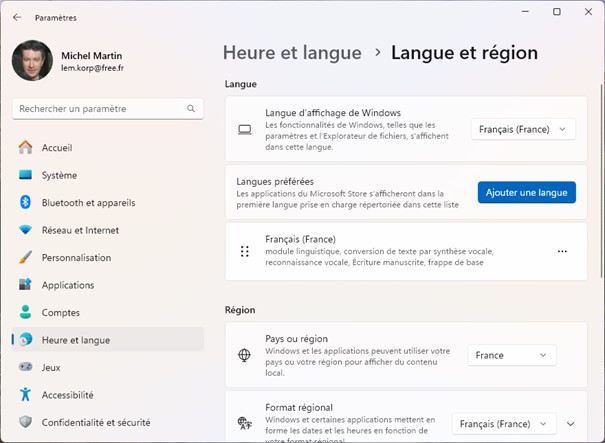The height and width of the screenshot is (443, 605).
Task: Open the Jeux settings section
Action: (51, 367)
